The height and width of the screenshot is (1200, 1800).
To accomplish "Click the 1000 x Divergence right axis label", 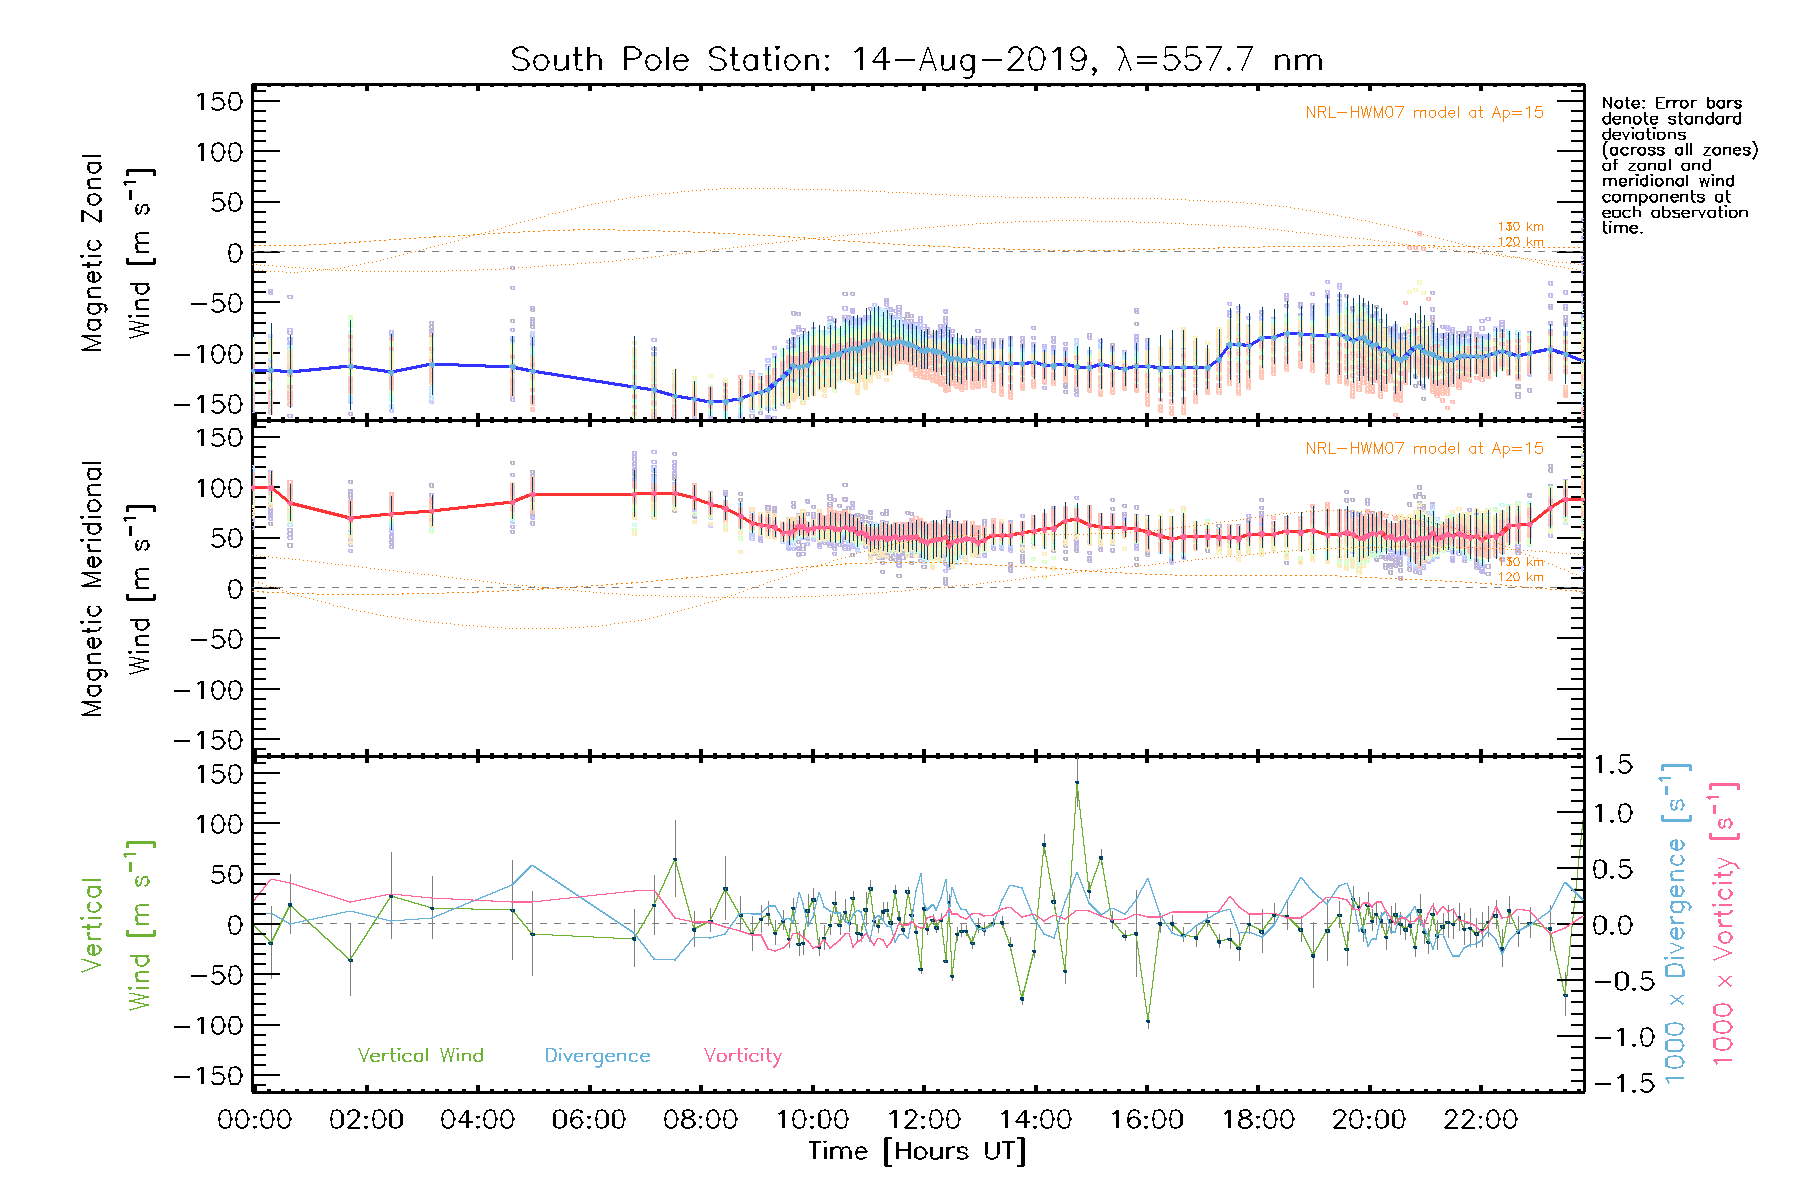I will [x=1675, y=923].
